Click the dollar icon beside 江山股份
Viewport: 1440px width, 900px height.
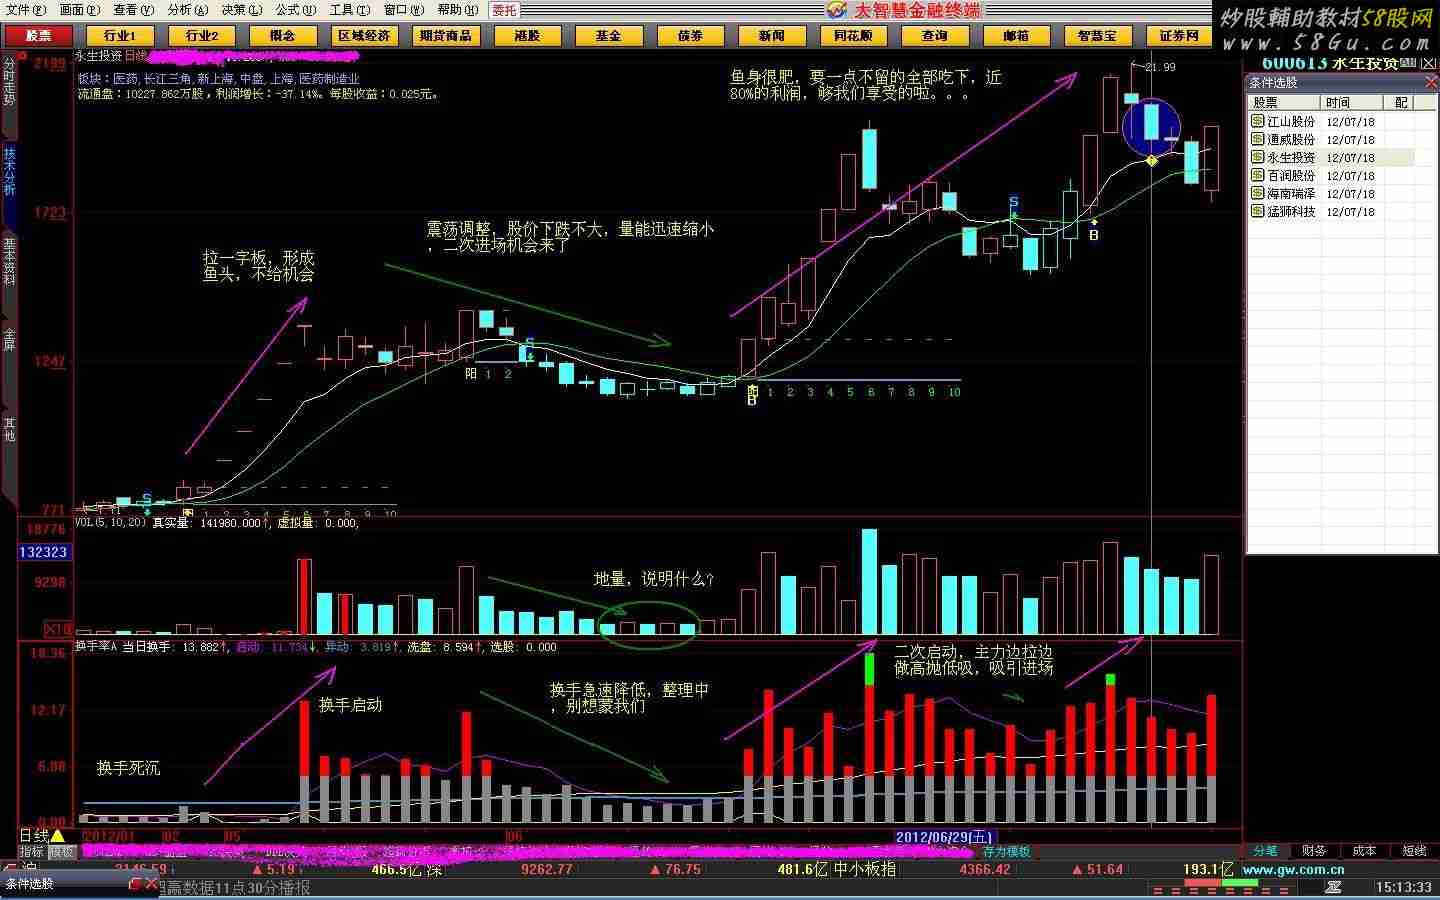[x=1258, y=122]
